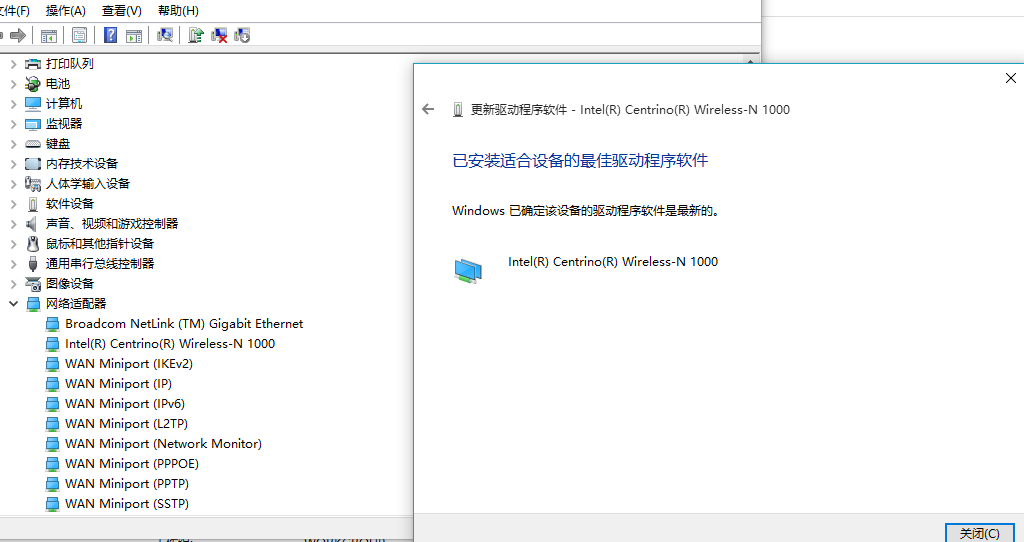The height and width of the screenshot is (542, 1024).
Task: Click the small device icon in the dialog title
Action: [x=458, y=110]
